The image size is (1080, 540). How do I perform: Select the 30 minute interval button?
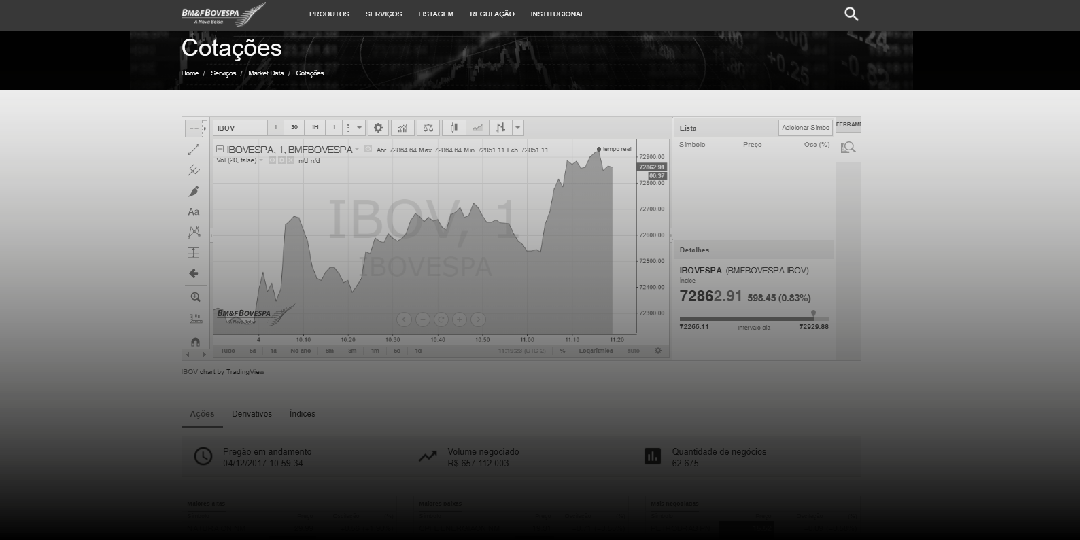coord(295,127)
